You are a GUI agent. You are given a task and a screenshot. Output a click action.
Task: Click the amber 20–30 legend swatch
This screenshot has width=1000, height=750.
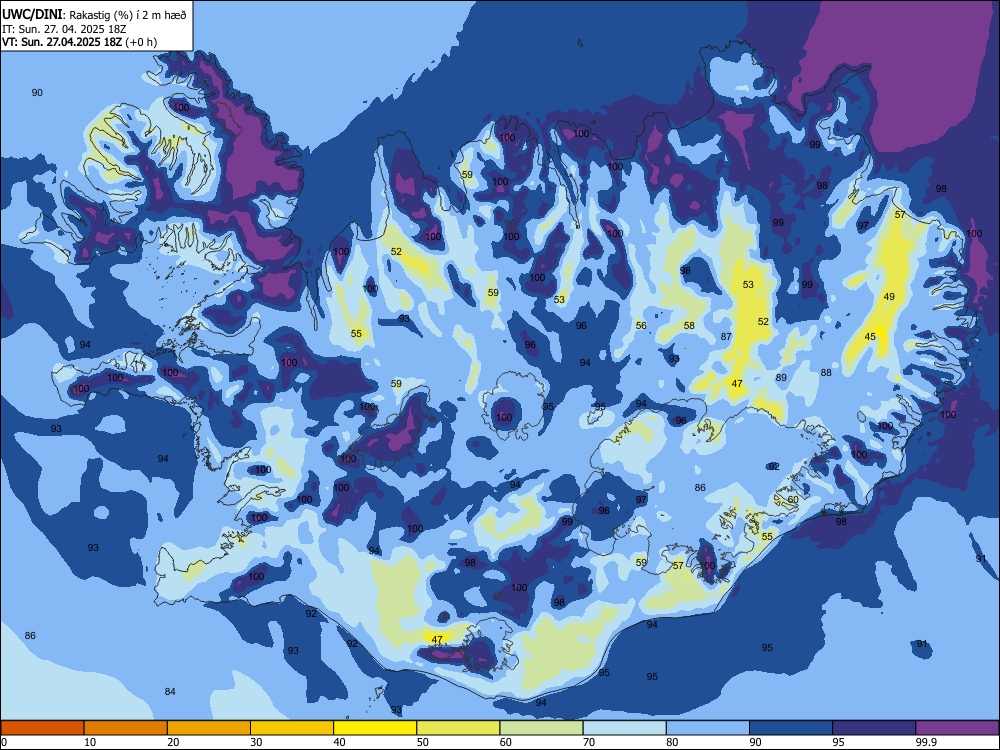(x=209, y=728)
